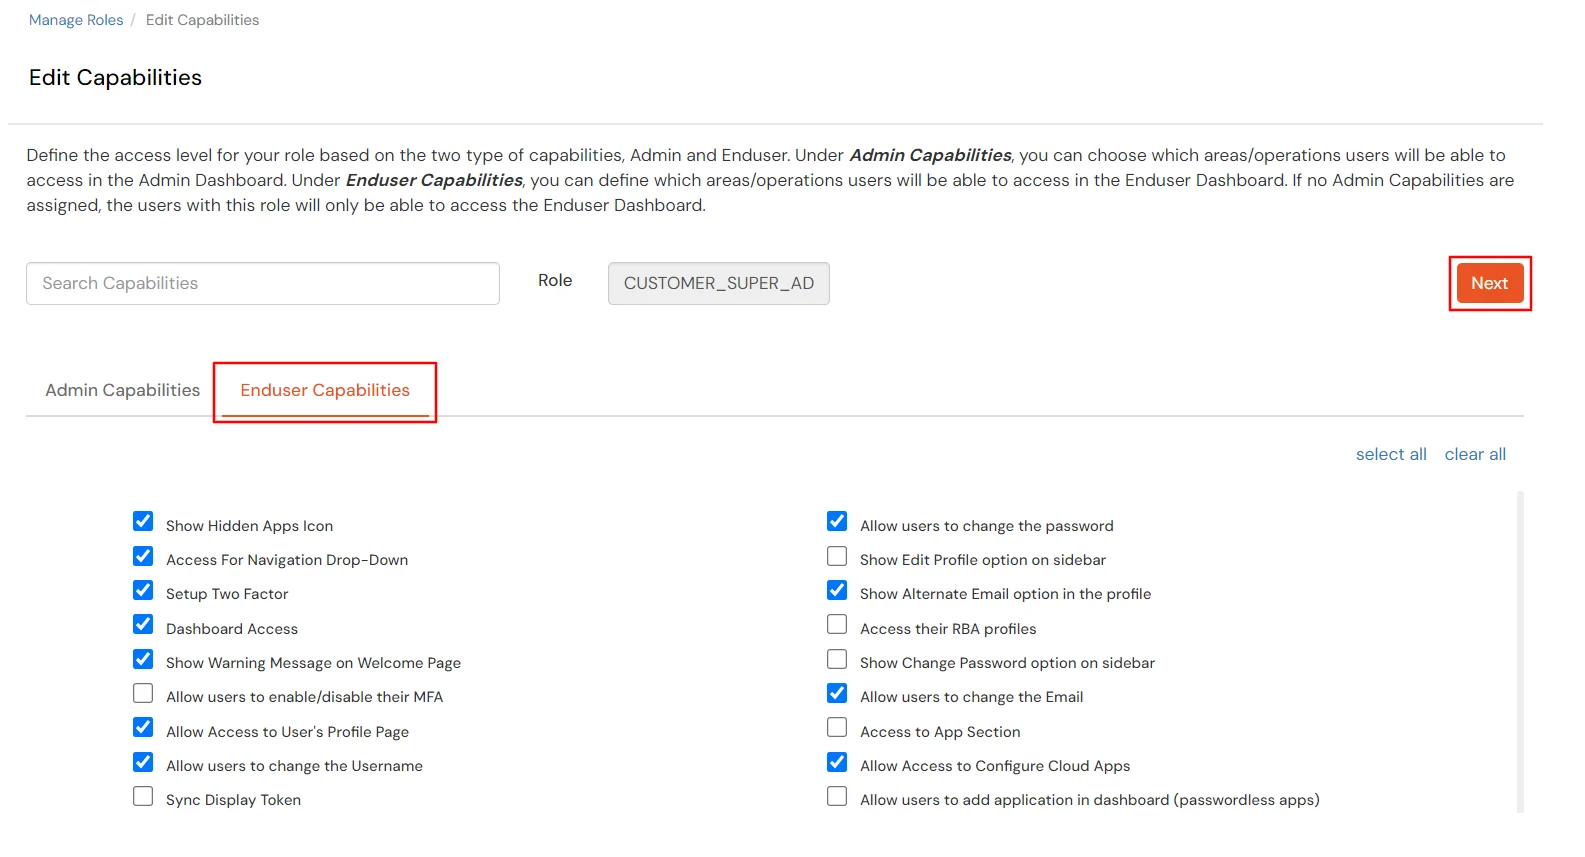Enable Show Edit Profile option on sidebar
The height and width of the screenshot is (857, 1585).
tap(837, 556)
